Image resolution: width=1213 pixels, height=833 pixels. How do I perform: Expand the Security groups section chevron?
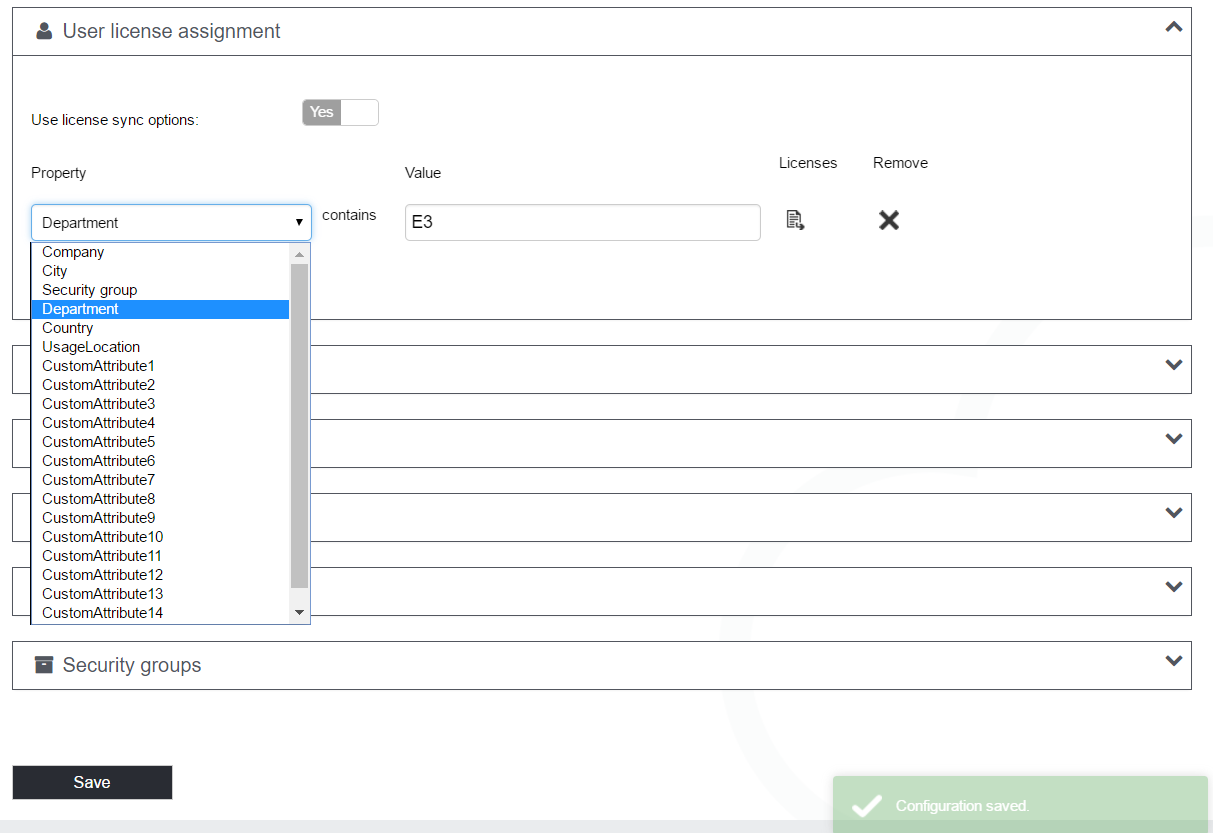pos(1174,661)
